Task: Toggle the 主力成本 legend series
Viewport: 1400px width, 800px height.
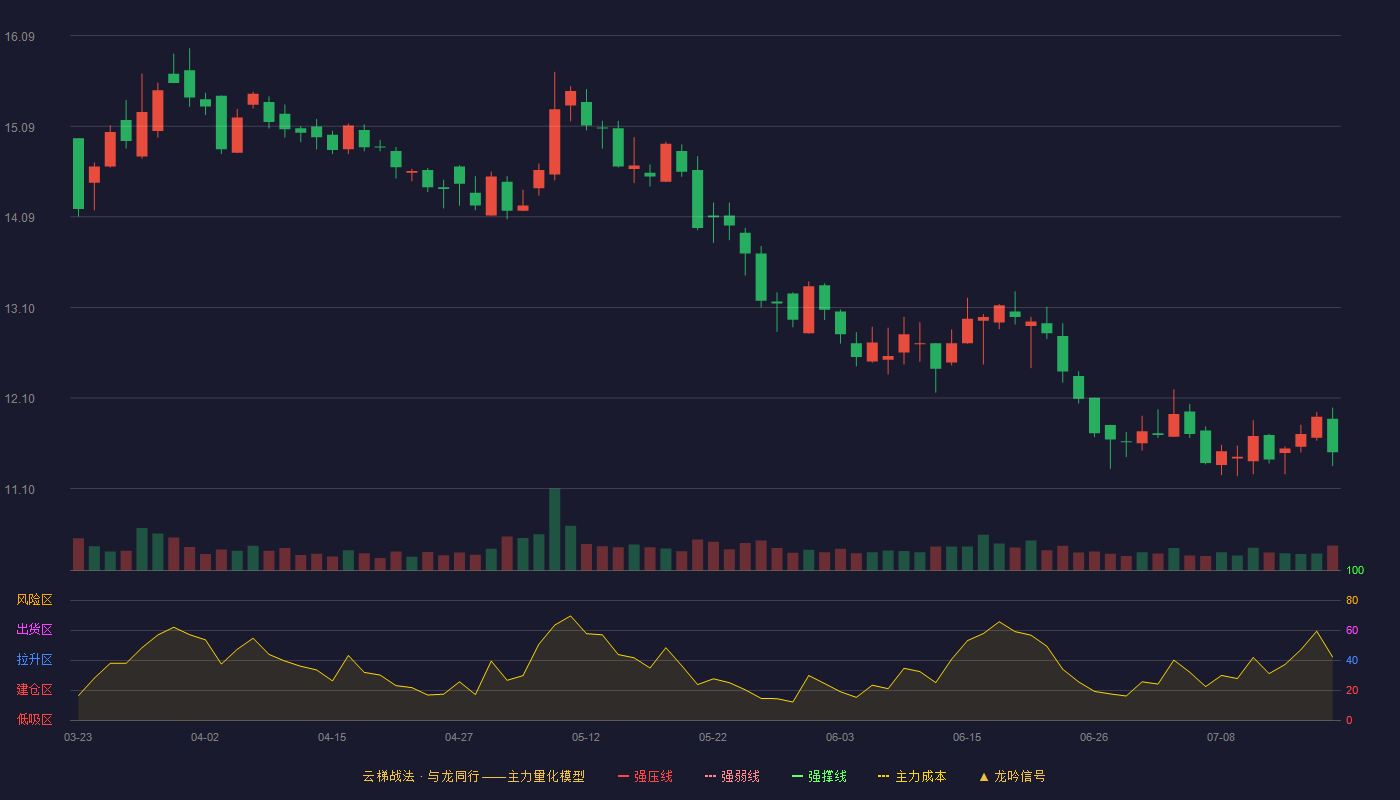Action: tap(912, 776)
